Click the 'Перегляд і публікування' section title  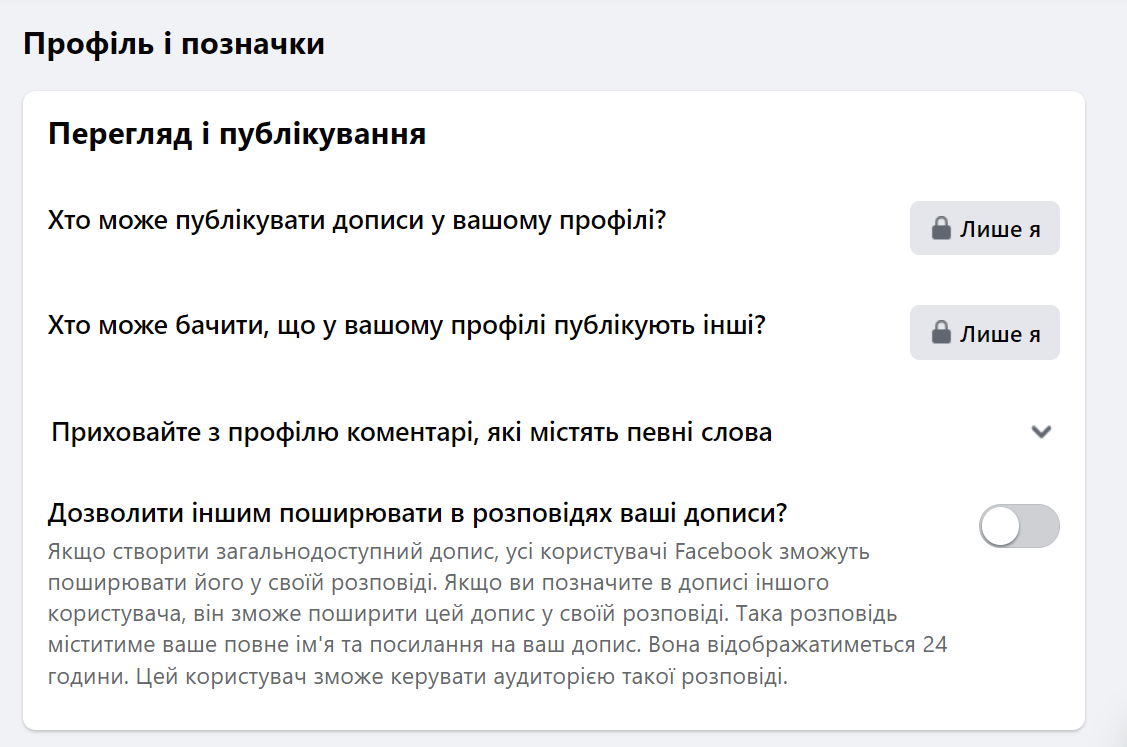pyautogui.click(x=237, y=135)
